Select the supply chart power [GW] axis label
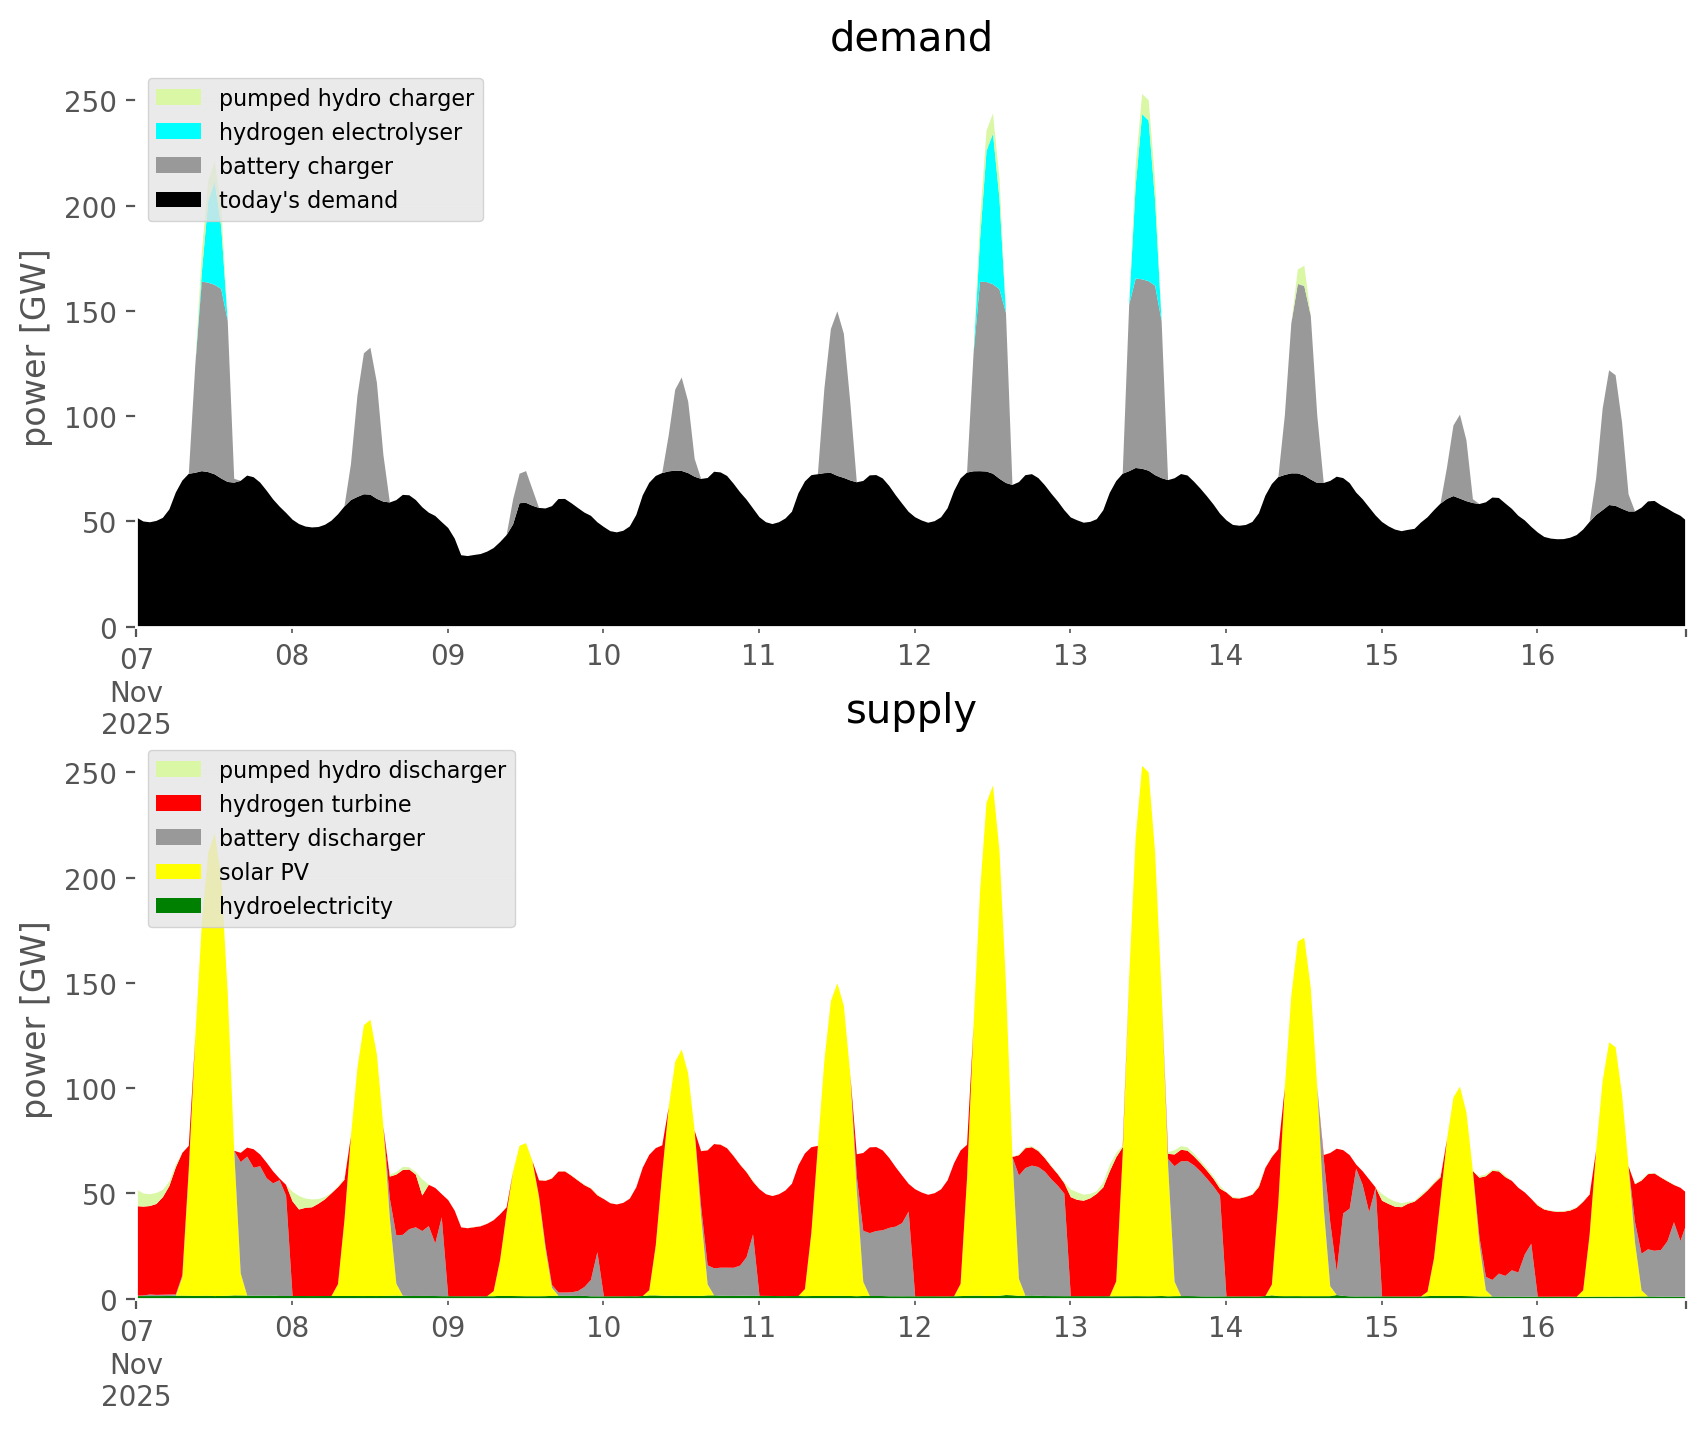1706x1431 pixels. [x=34, y=1020]
